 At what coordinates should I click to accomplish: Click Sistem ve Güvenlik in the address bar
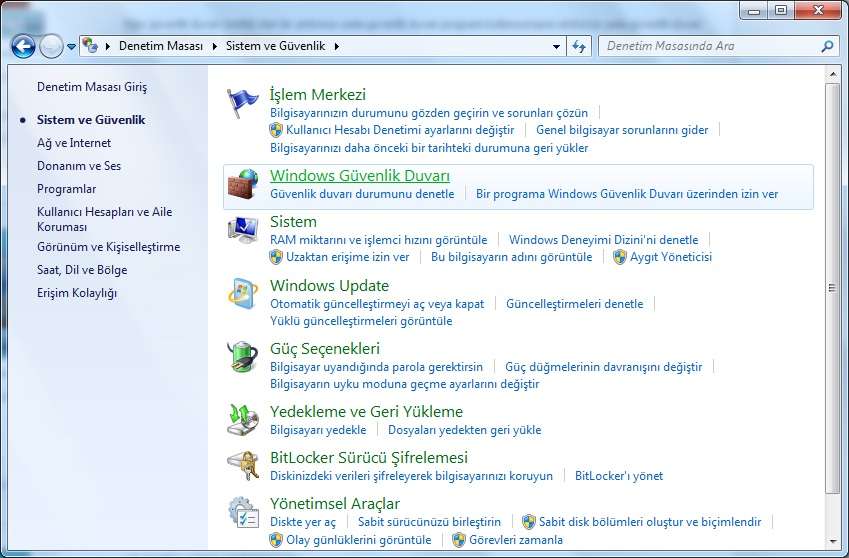[x=276, y=46]
